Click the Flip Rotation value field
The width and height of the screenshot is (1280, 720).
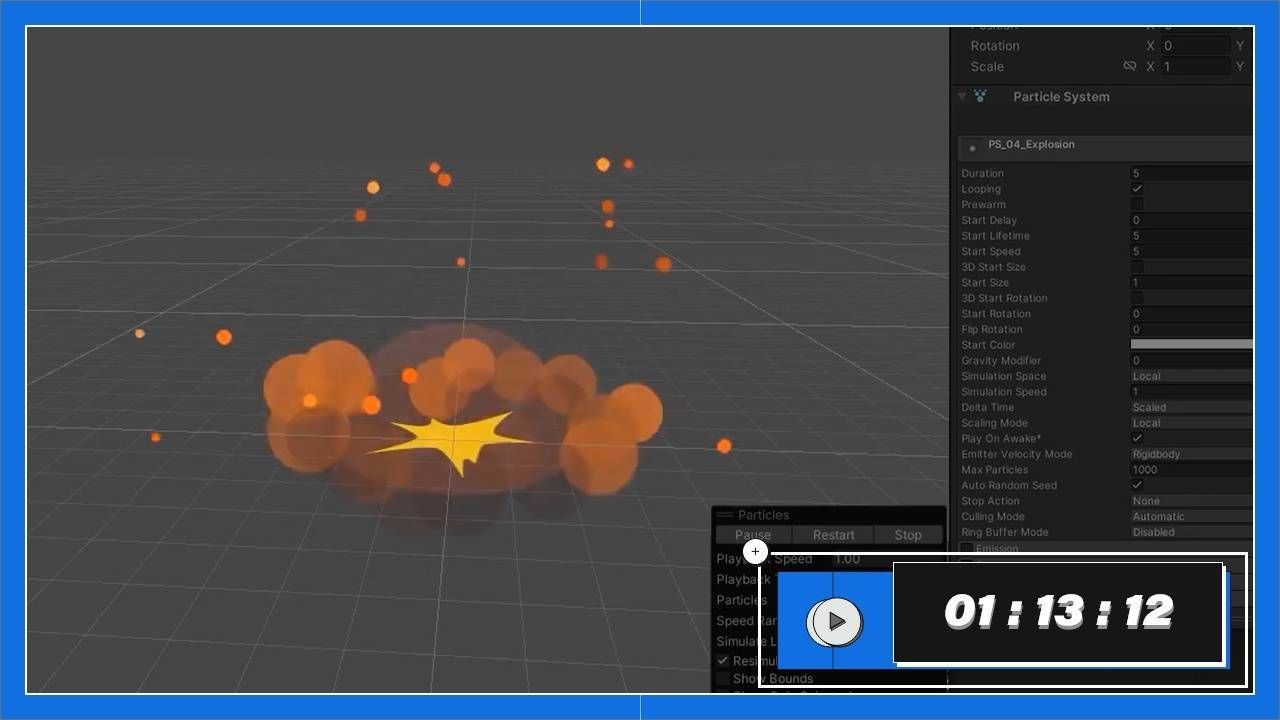[x=1191, y=329]
